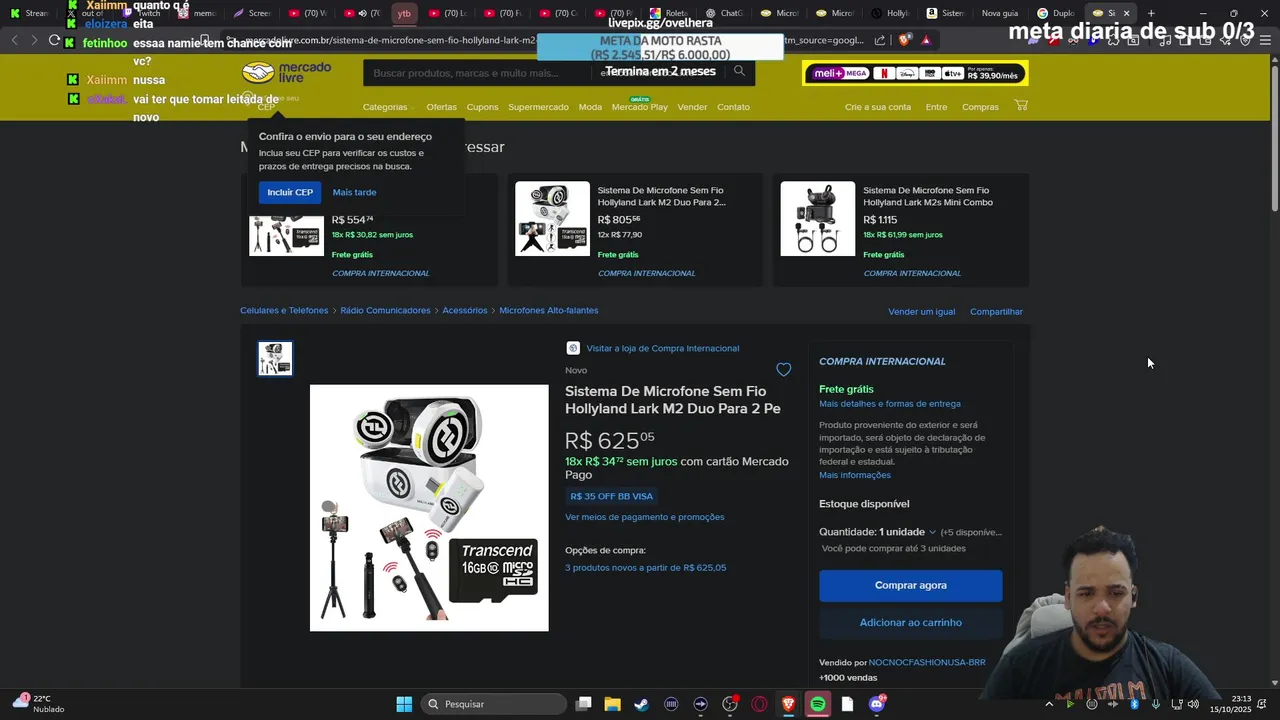Open Windows Start menu

point(404,704)
